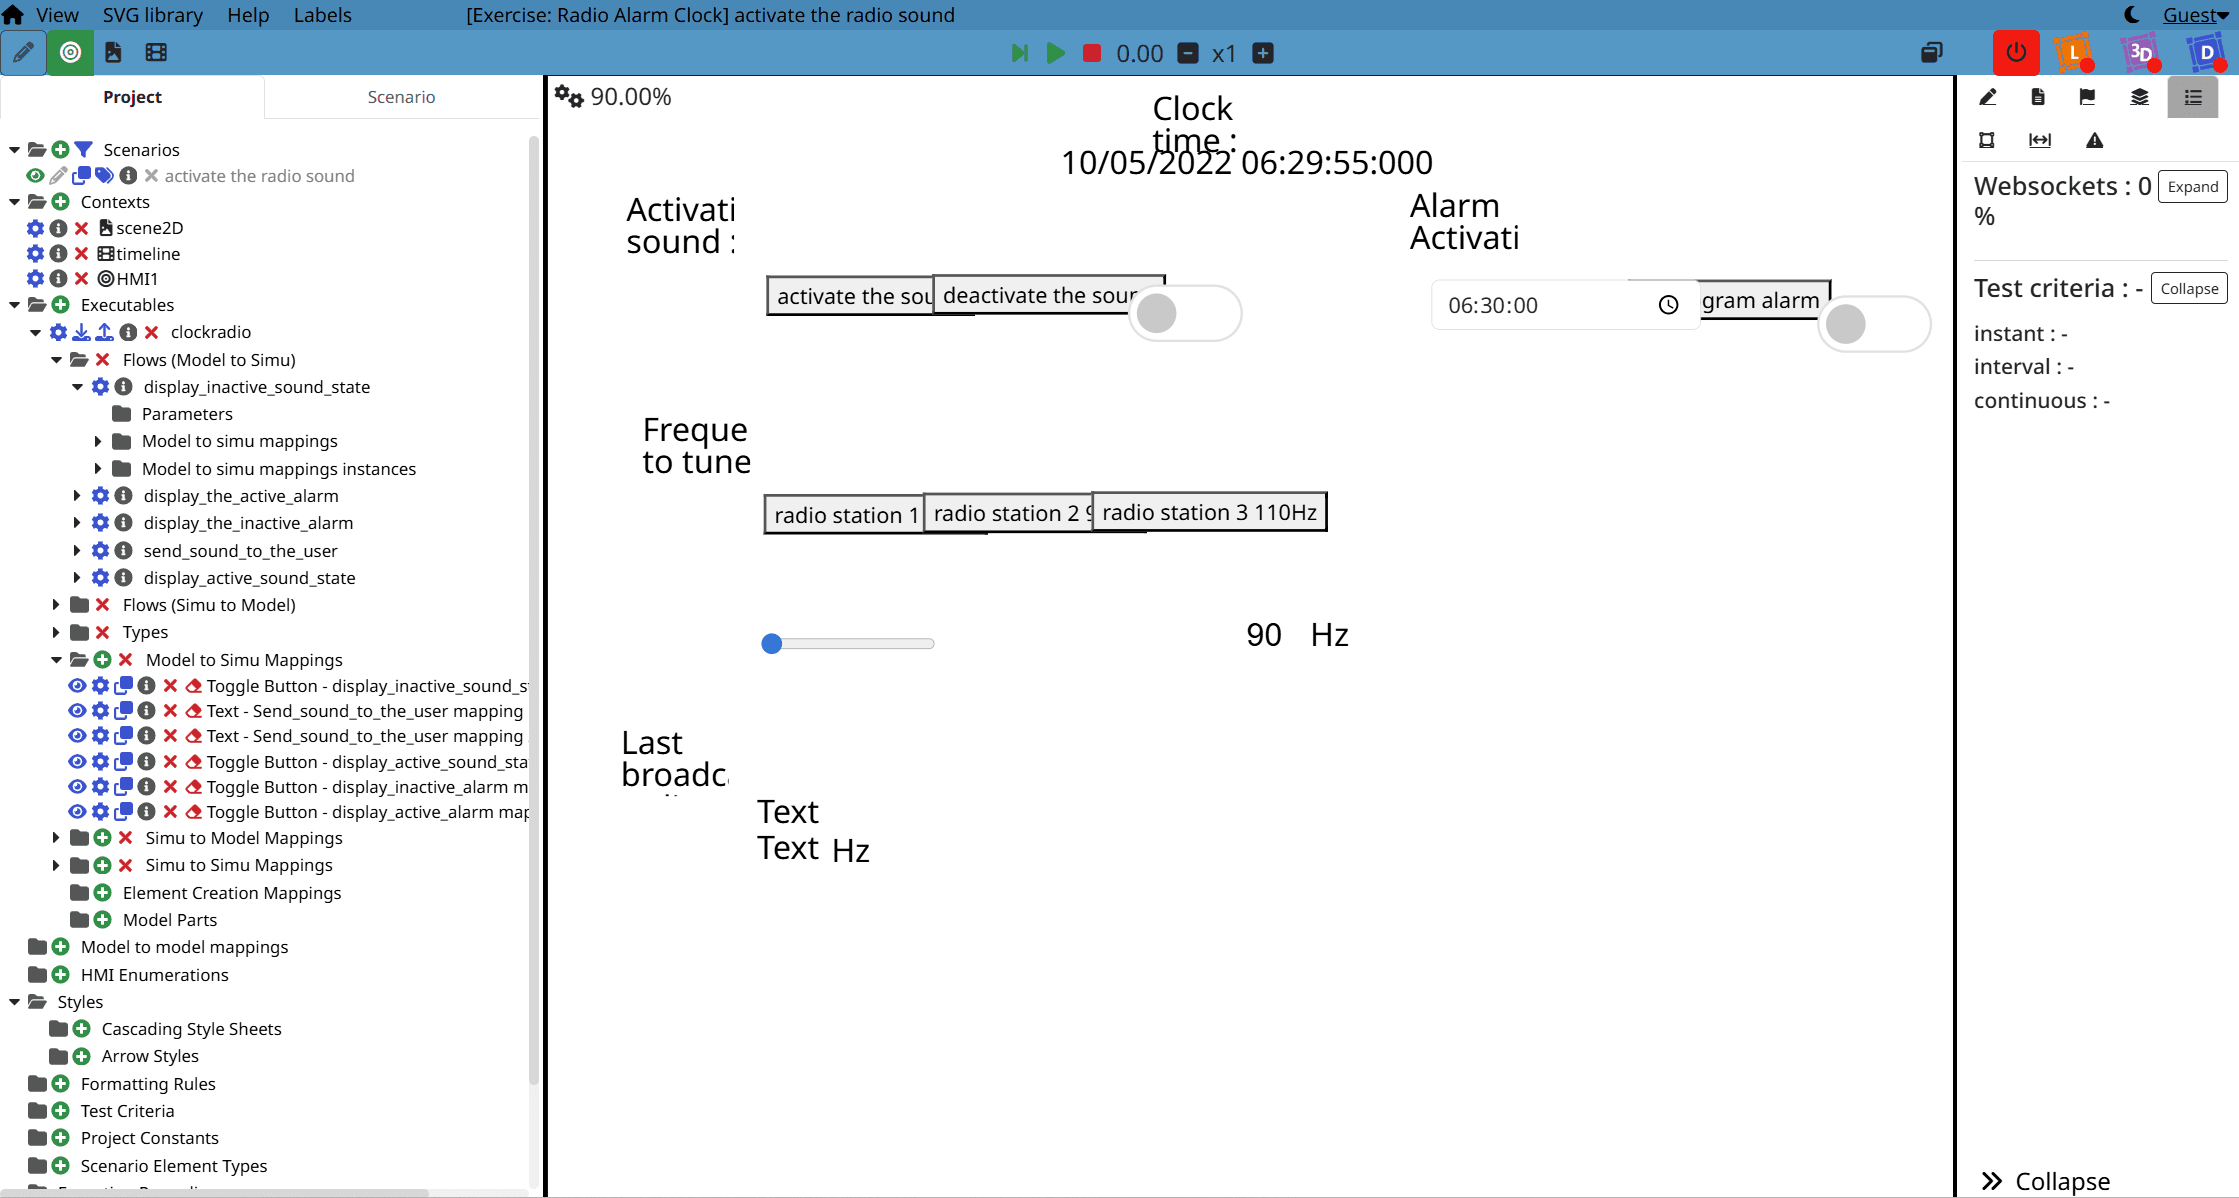Screen dimensions: 2239x1198
Task: Toggle the alarm activation switch
Action: pyautogui.click(x=1872, y=324)
